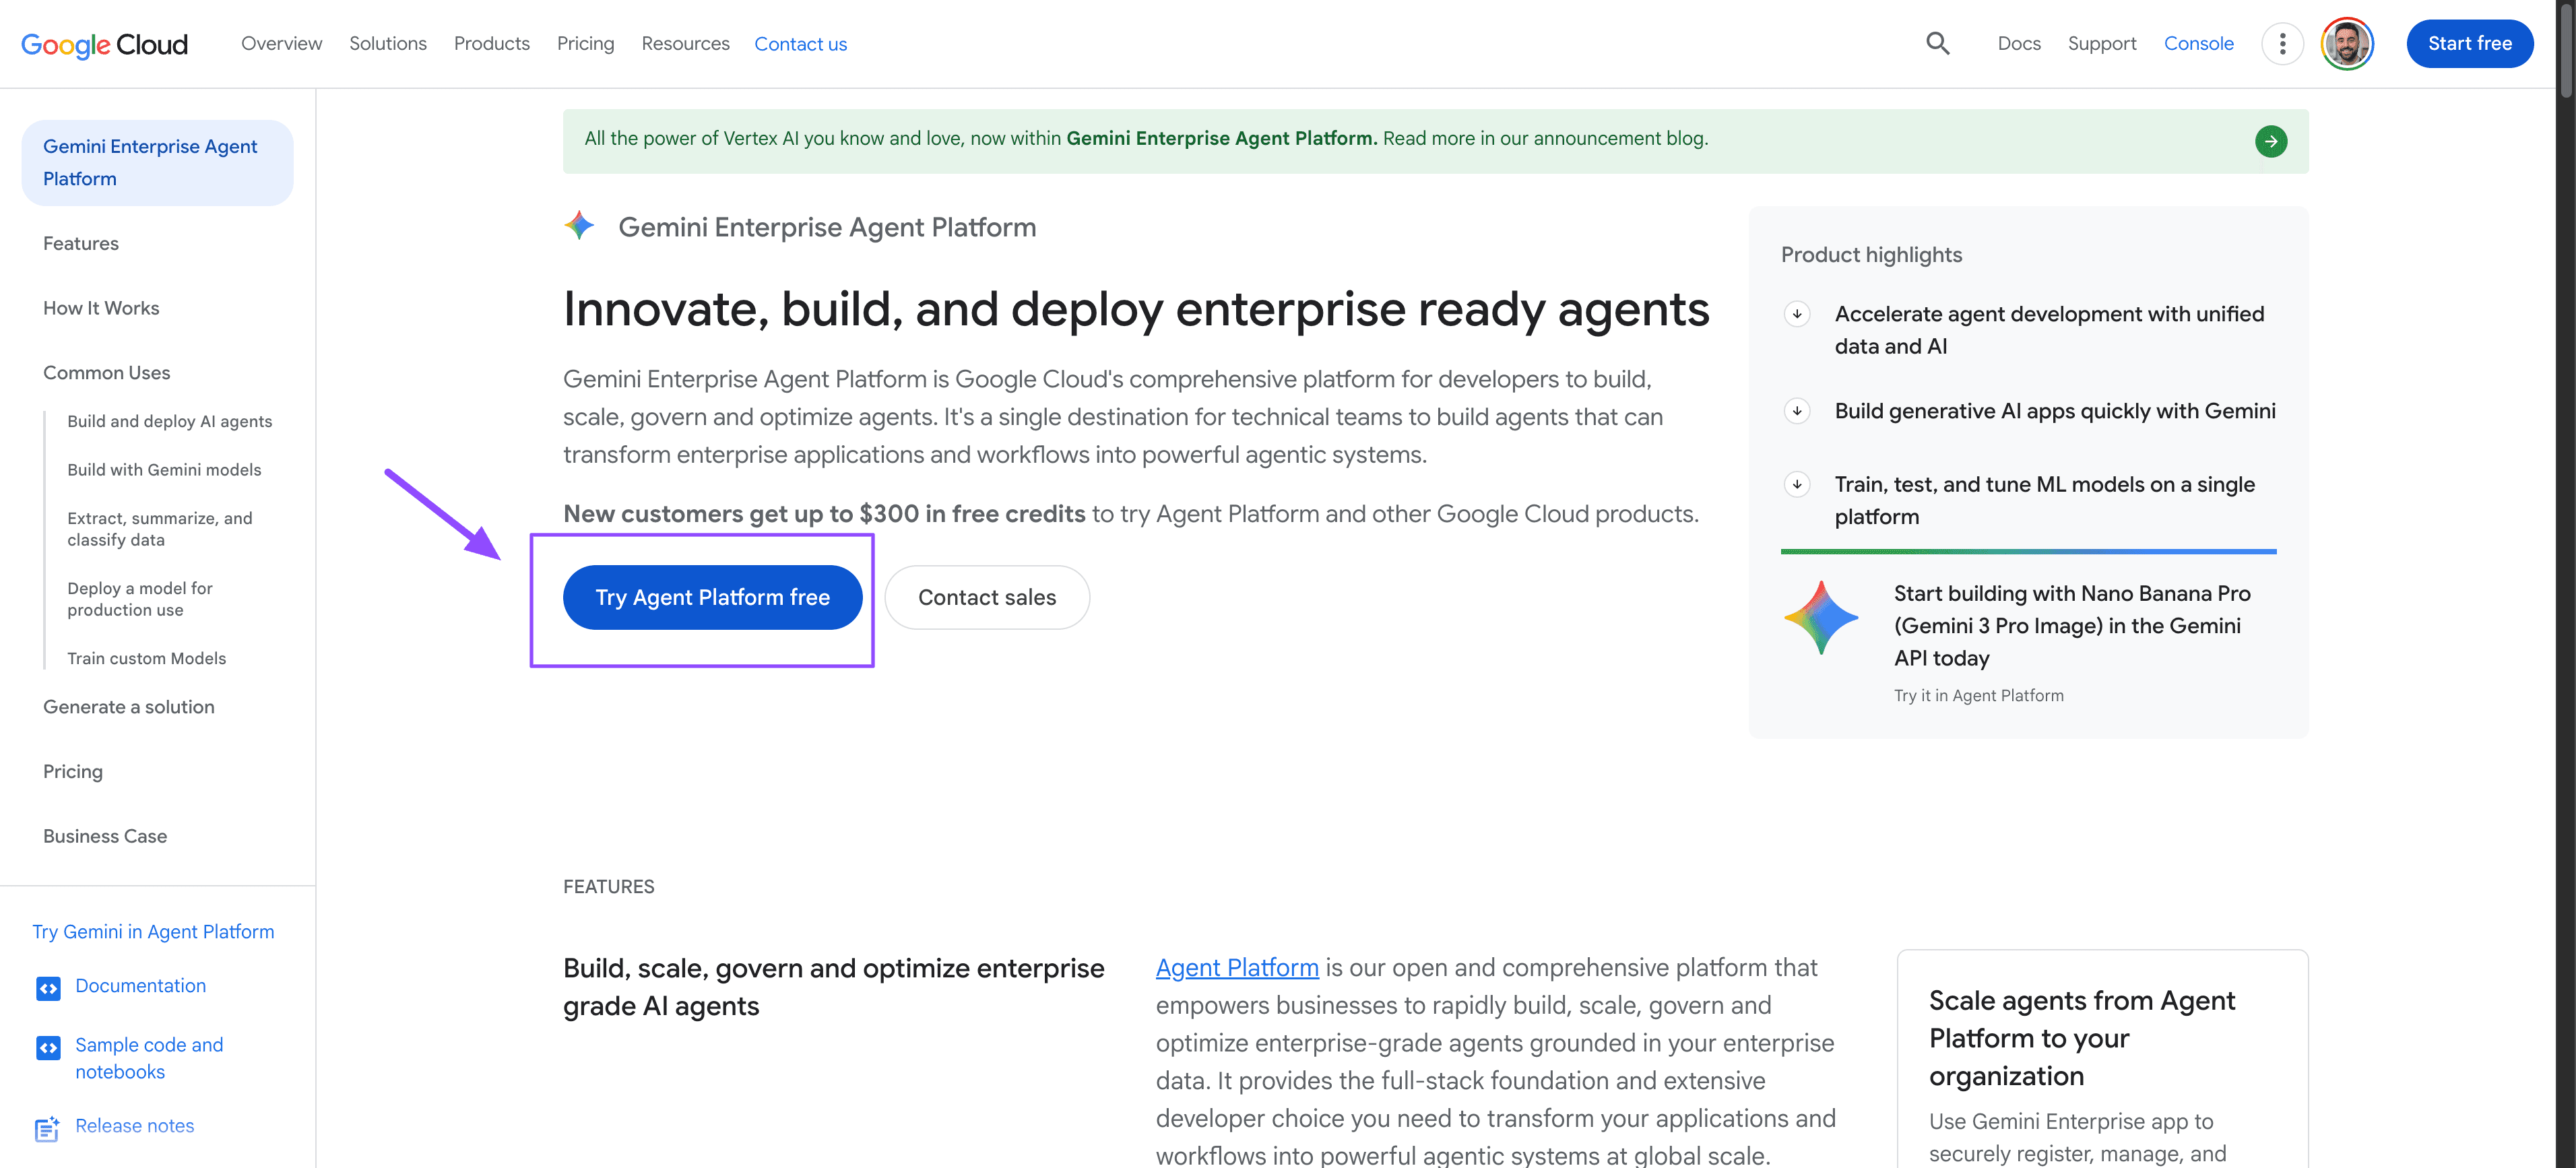Select Gemini Enterprise Agent Platform sidebar item
Screen dimensions: 2576x1168
coord(157,162)
